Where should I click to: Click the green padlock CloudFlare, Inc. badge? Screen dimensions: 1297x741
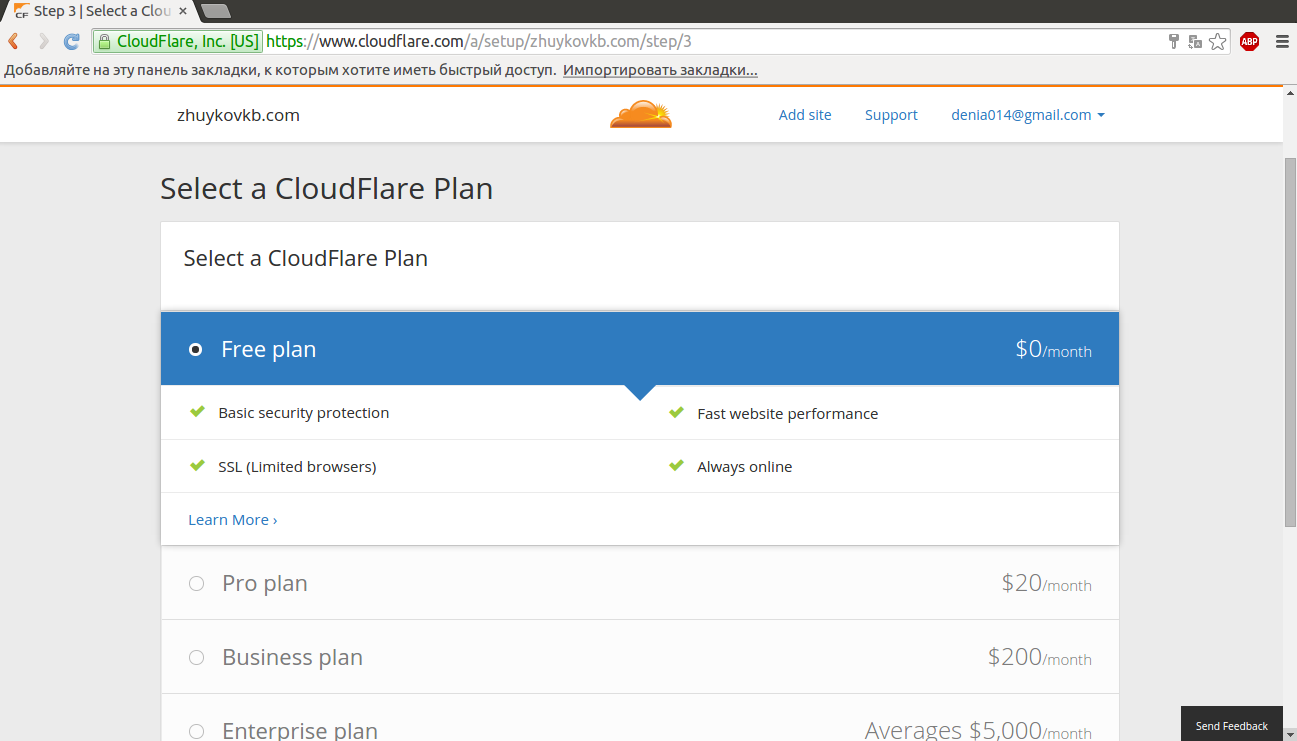(x=178, y=42)
